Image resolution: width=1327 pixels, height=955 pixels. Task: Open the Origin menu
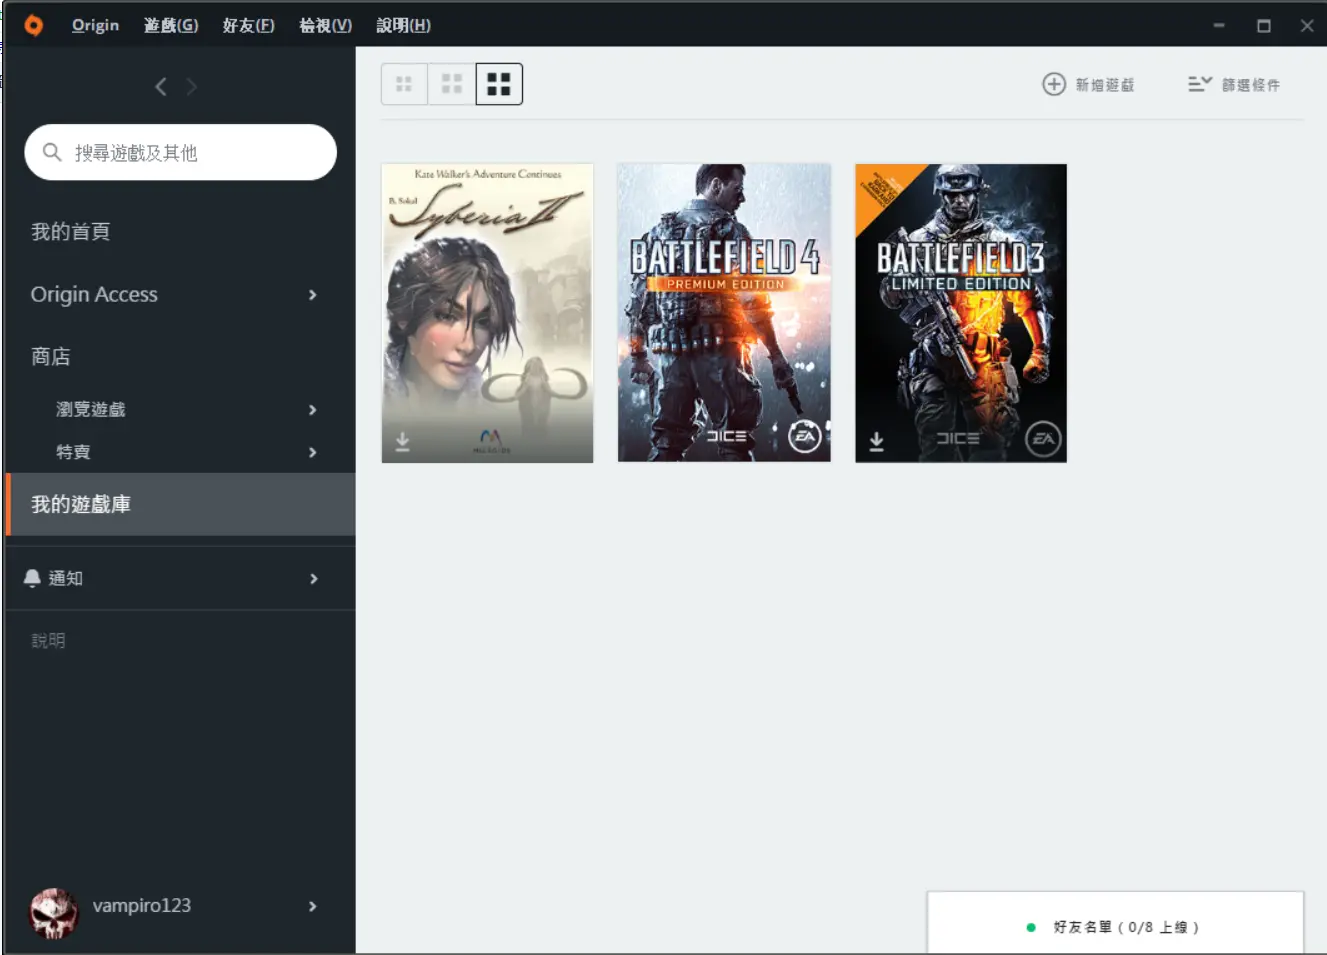pos(95,25)
